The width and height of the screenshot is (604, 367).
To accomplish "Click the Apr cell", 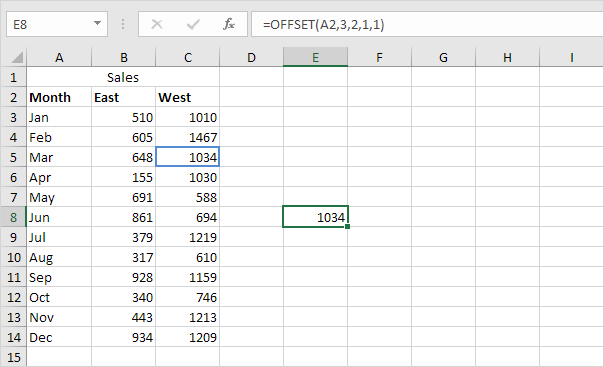I will [59, 178].
